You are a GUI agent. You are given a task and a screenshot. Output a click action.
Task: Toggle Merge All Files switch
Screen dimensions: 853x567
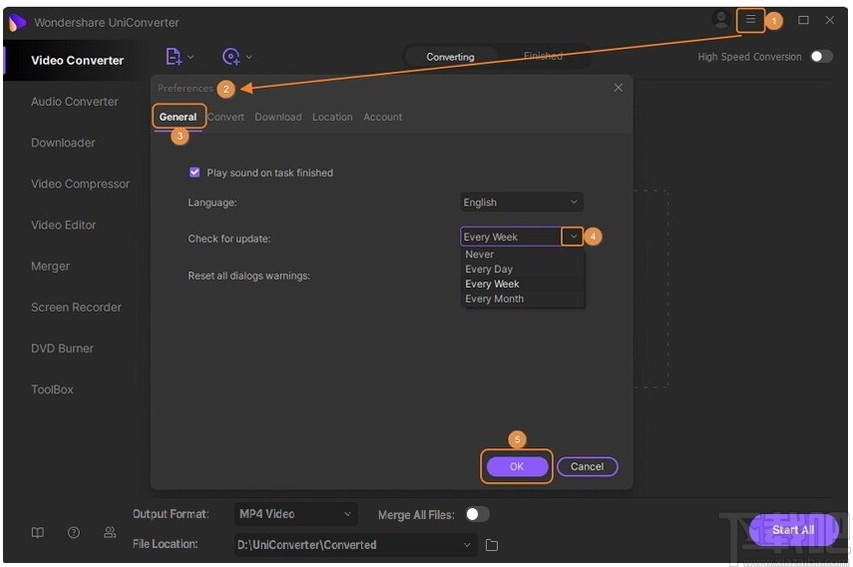coord(477,514)
